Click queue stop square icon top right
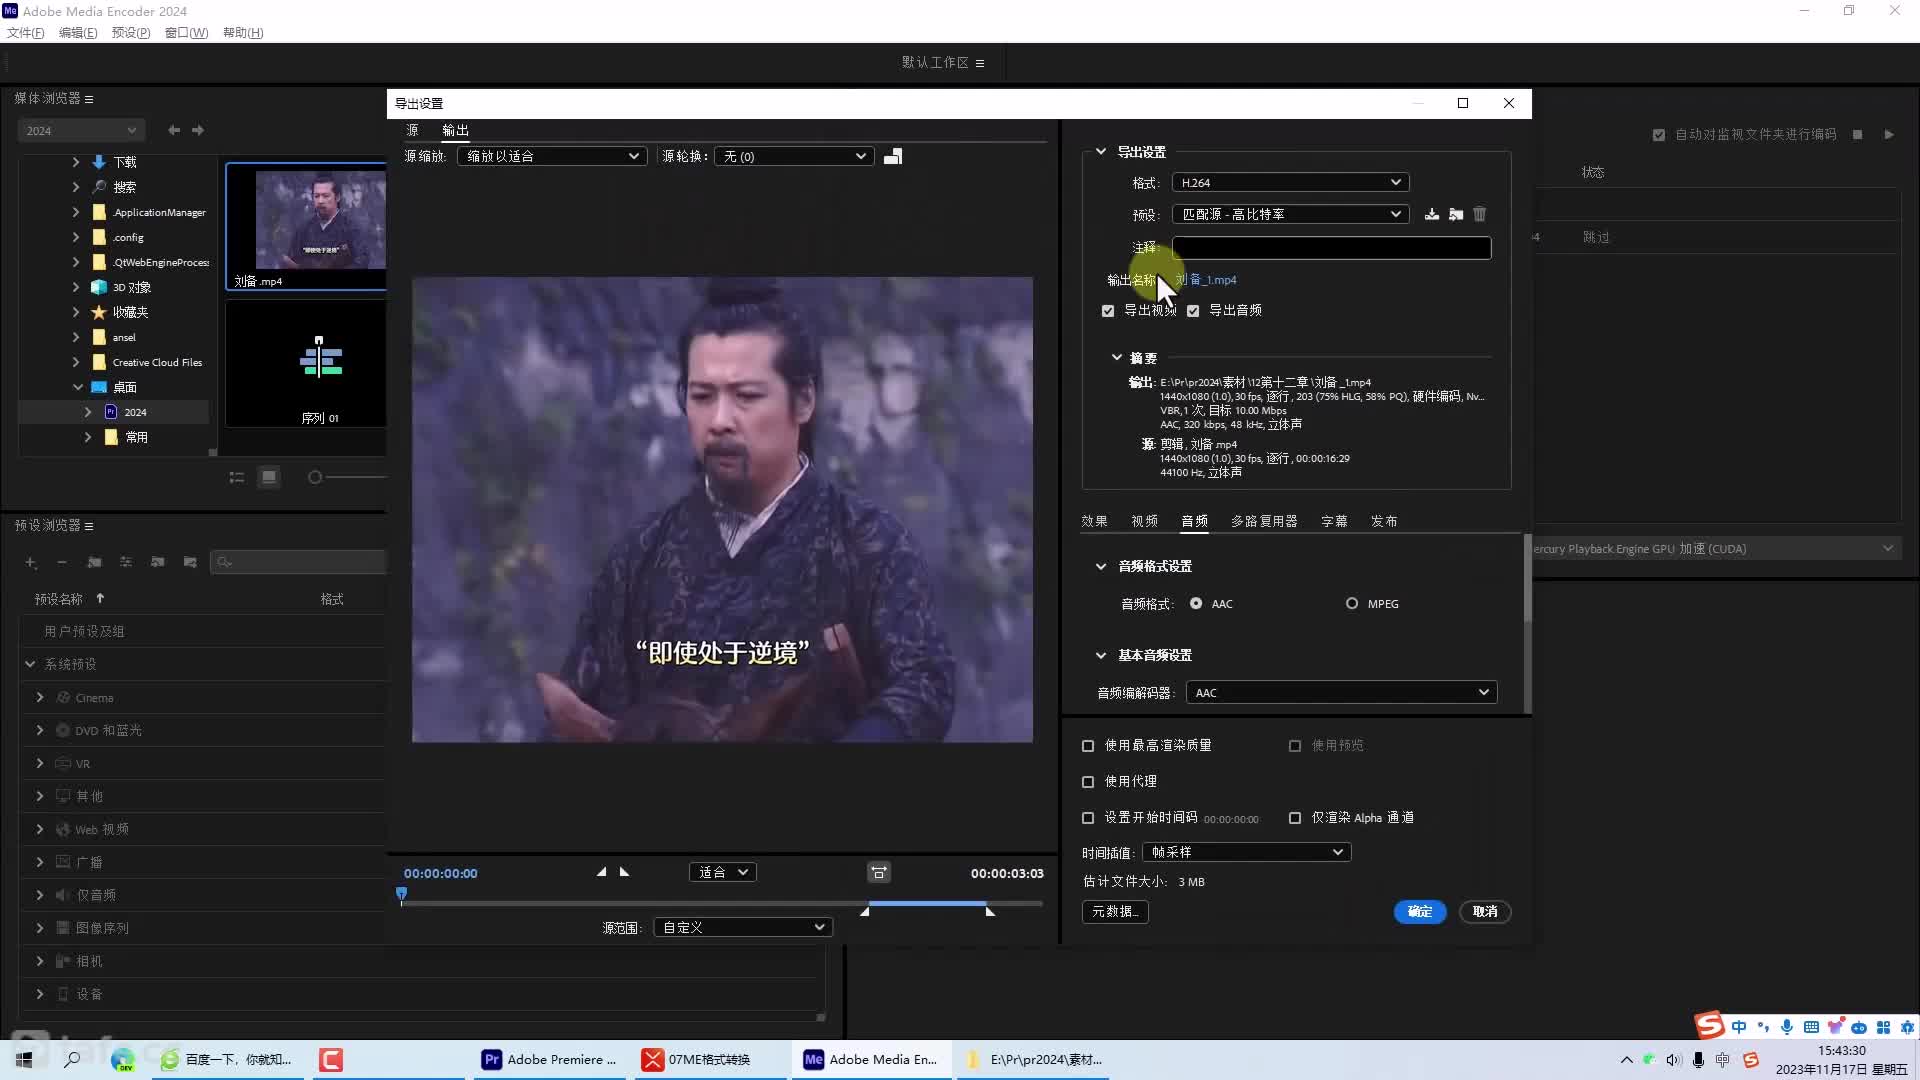The image size is (1920, 1080). click(1858, 134)
